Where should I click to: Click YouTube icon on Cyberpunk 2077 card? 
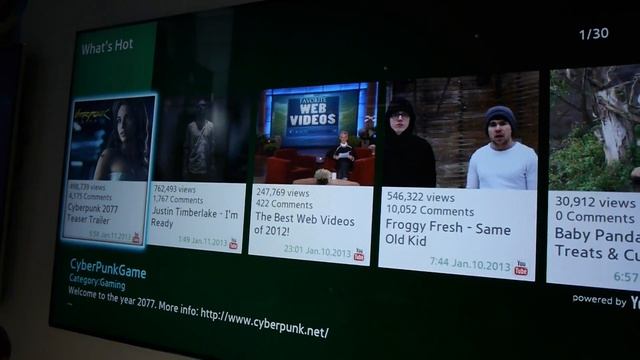[x=136, y=238]
